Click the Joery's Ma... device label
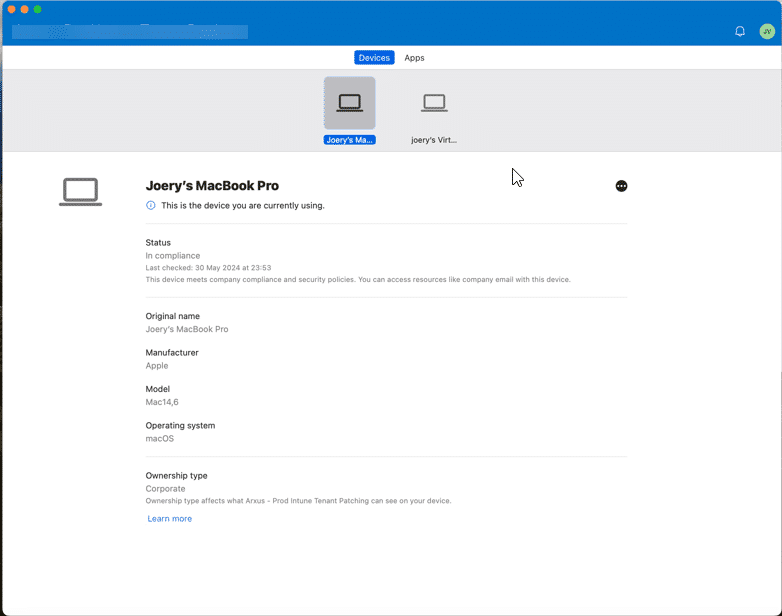 click(x=350, y=140)
